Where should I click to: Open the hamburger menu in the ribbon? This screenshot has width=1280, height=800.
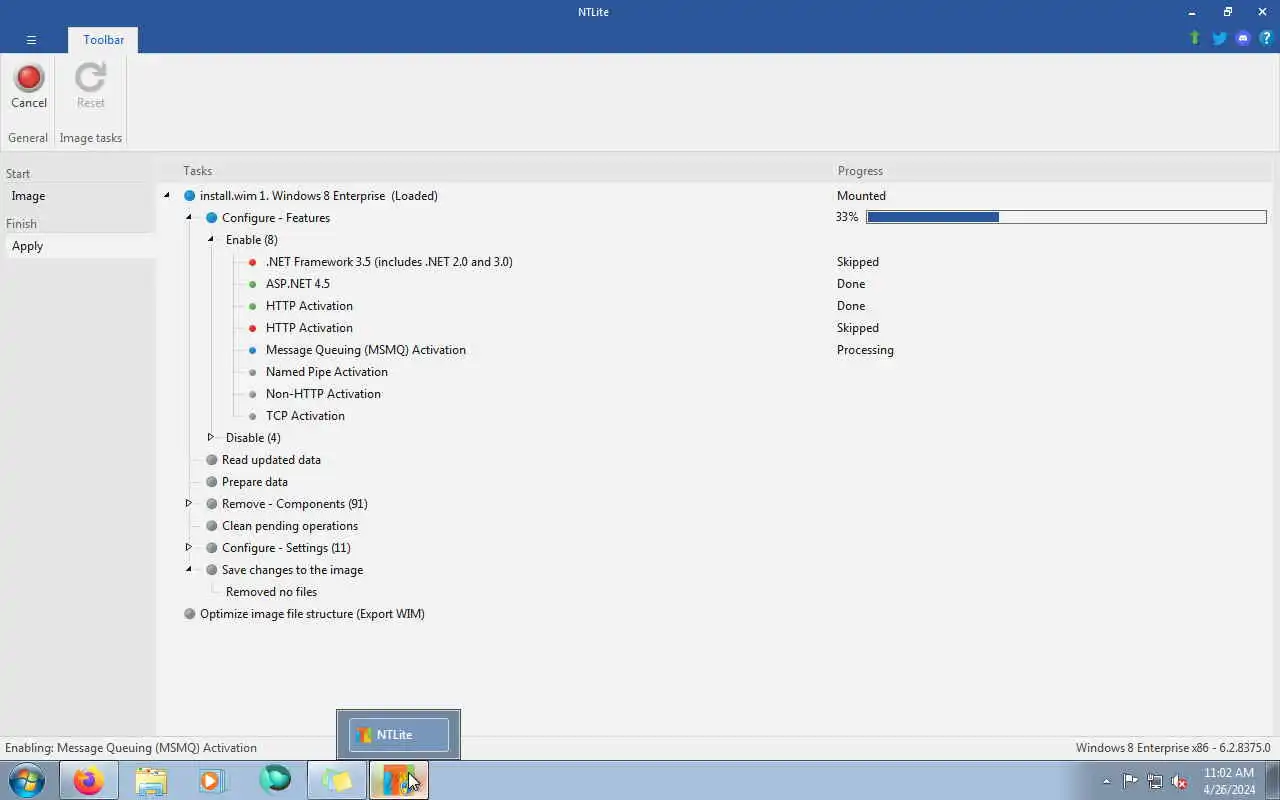click(x=31, y=40)
